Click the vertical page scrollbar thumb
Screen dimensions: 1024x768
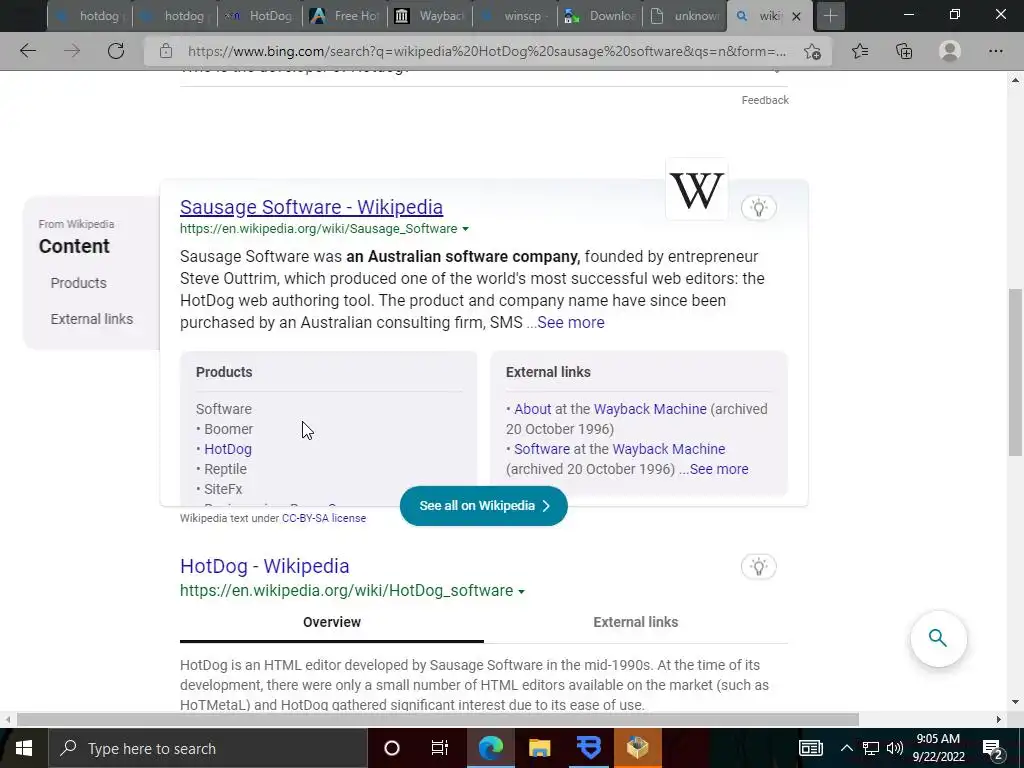1015,372
